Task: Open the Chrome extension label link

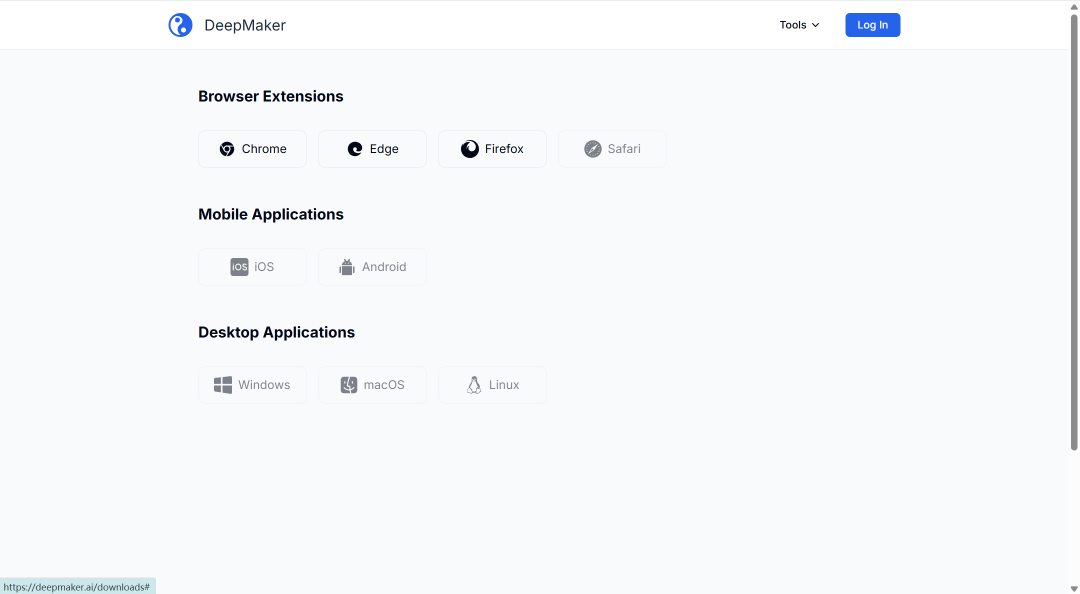Action: tap(264, 149)
